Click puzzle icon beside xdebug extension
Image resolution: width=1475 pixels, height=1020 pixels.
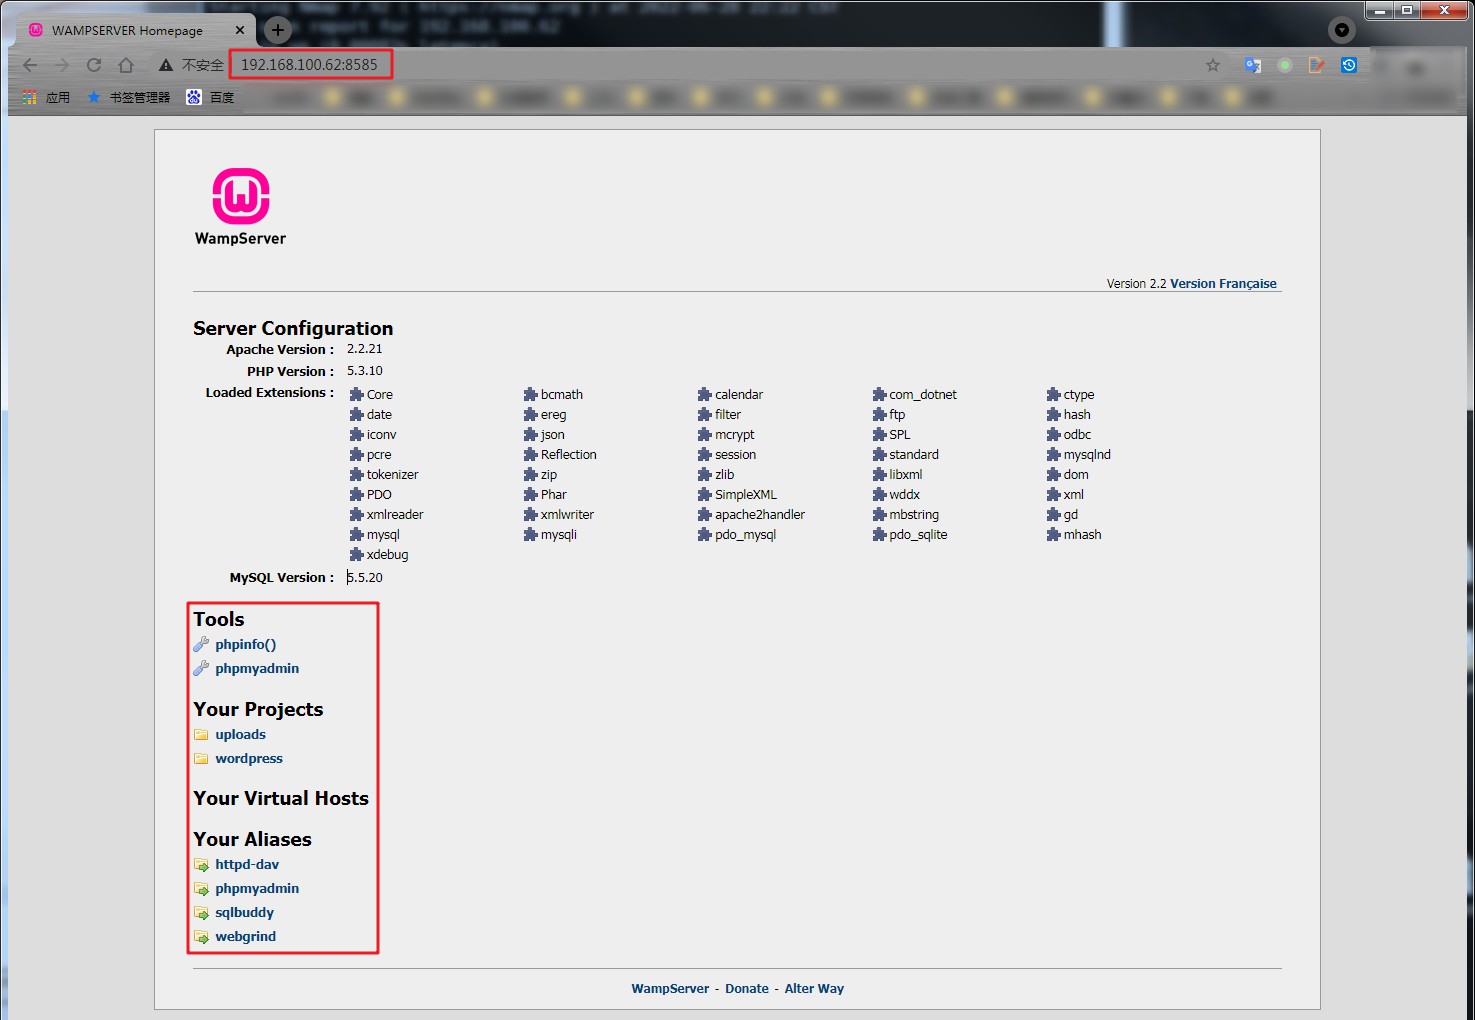tap(356, 555)
